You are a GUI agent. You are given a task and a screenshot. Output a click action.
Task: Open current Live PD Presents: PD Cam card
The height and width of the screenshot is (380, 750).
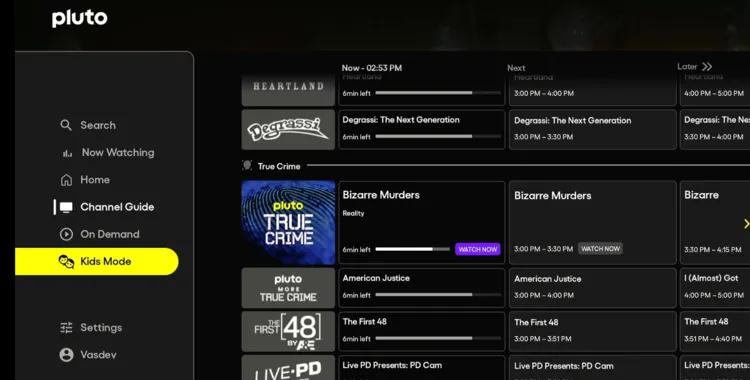pyautogui.click(x=421, y=368)
